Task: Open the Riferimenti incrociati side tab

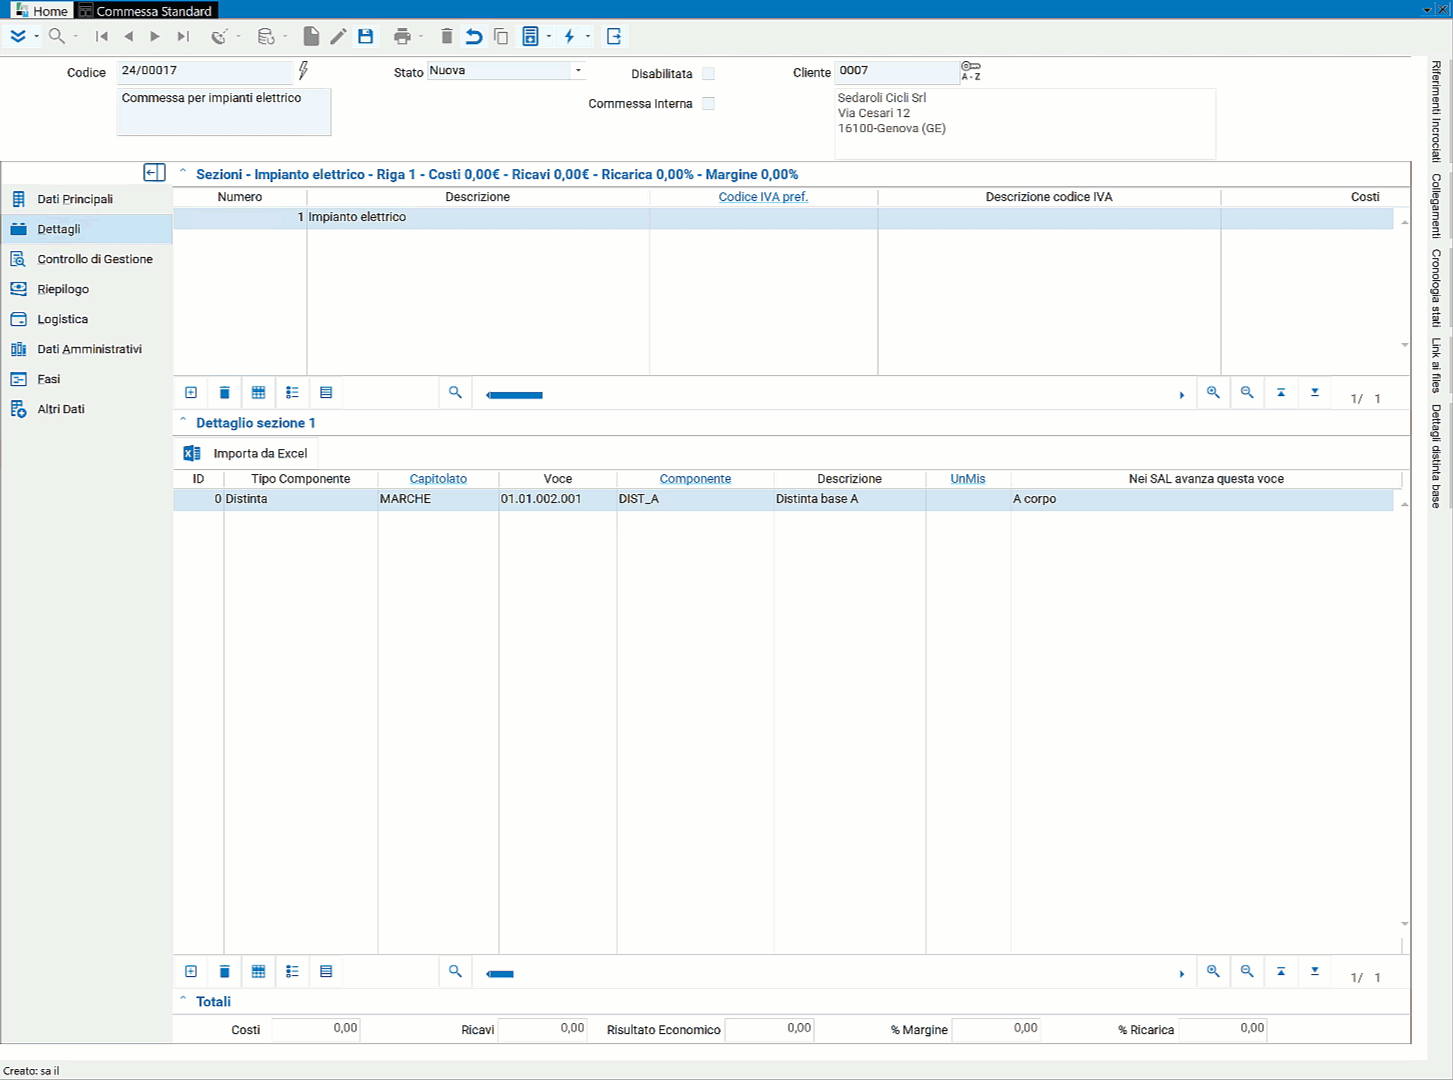Action: (1436, 111)
